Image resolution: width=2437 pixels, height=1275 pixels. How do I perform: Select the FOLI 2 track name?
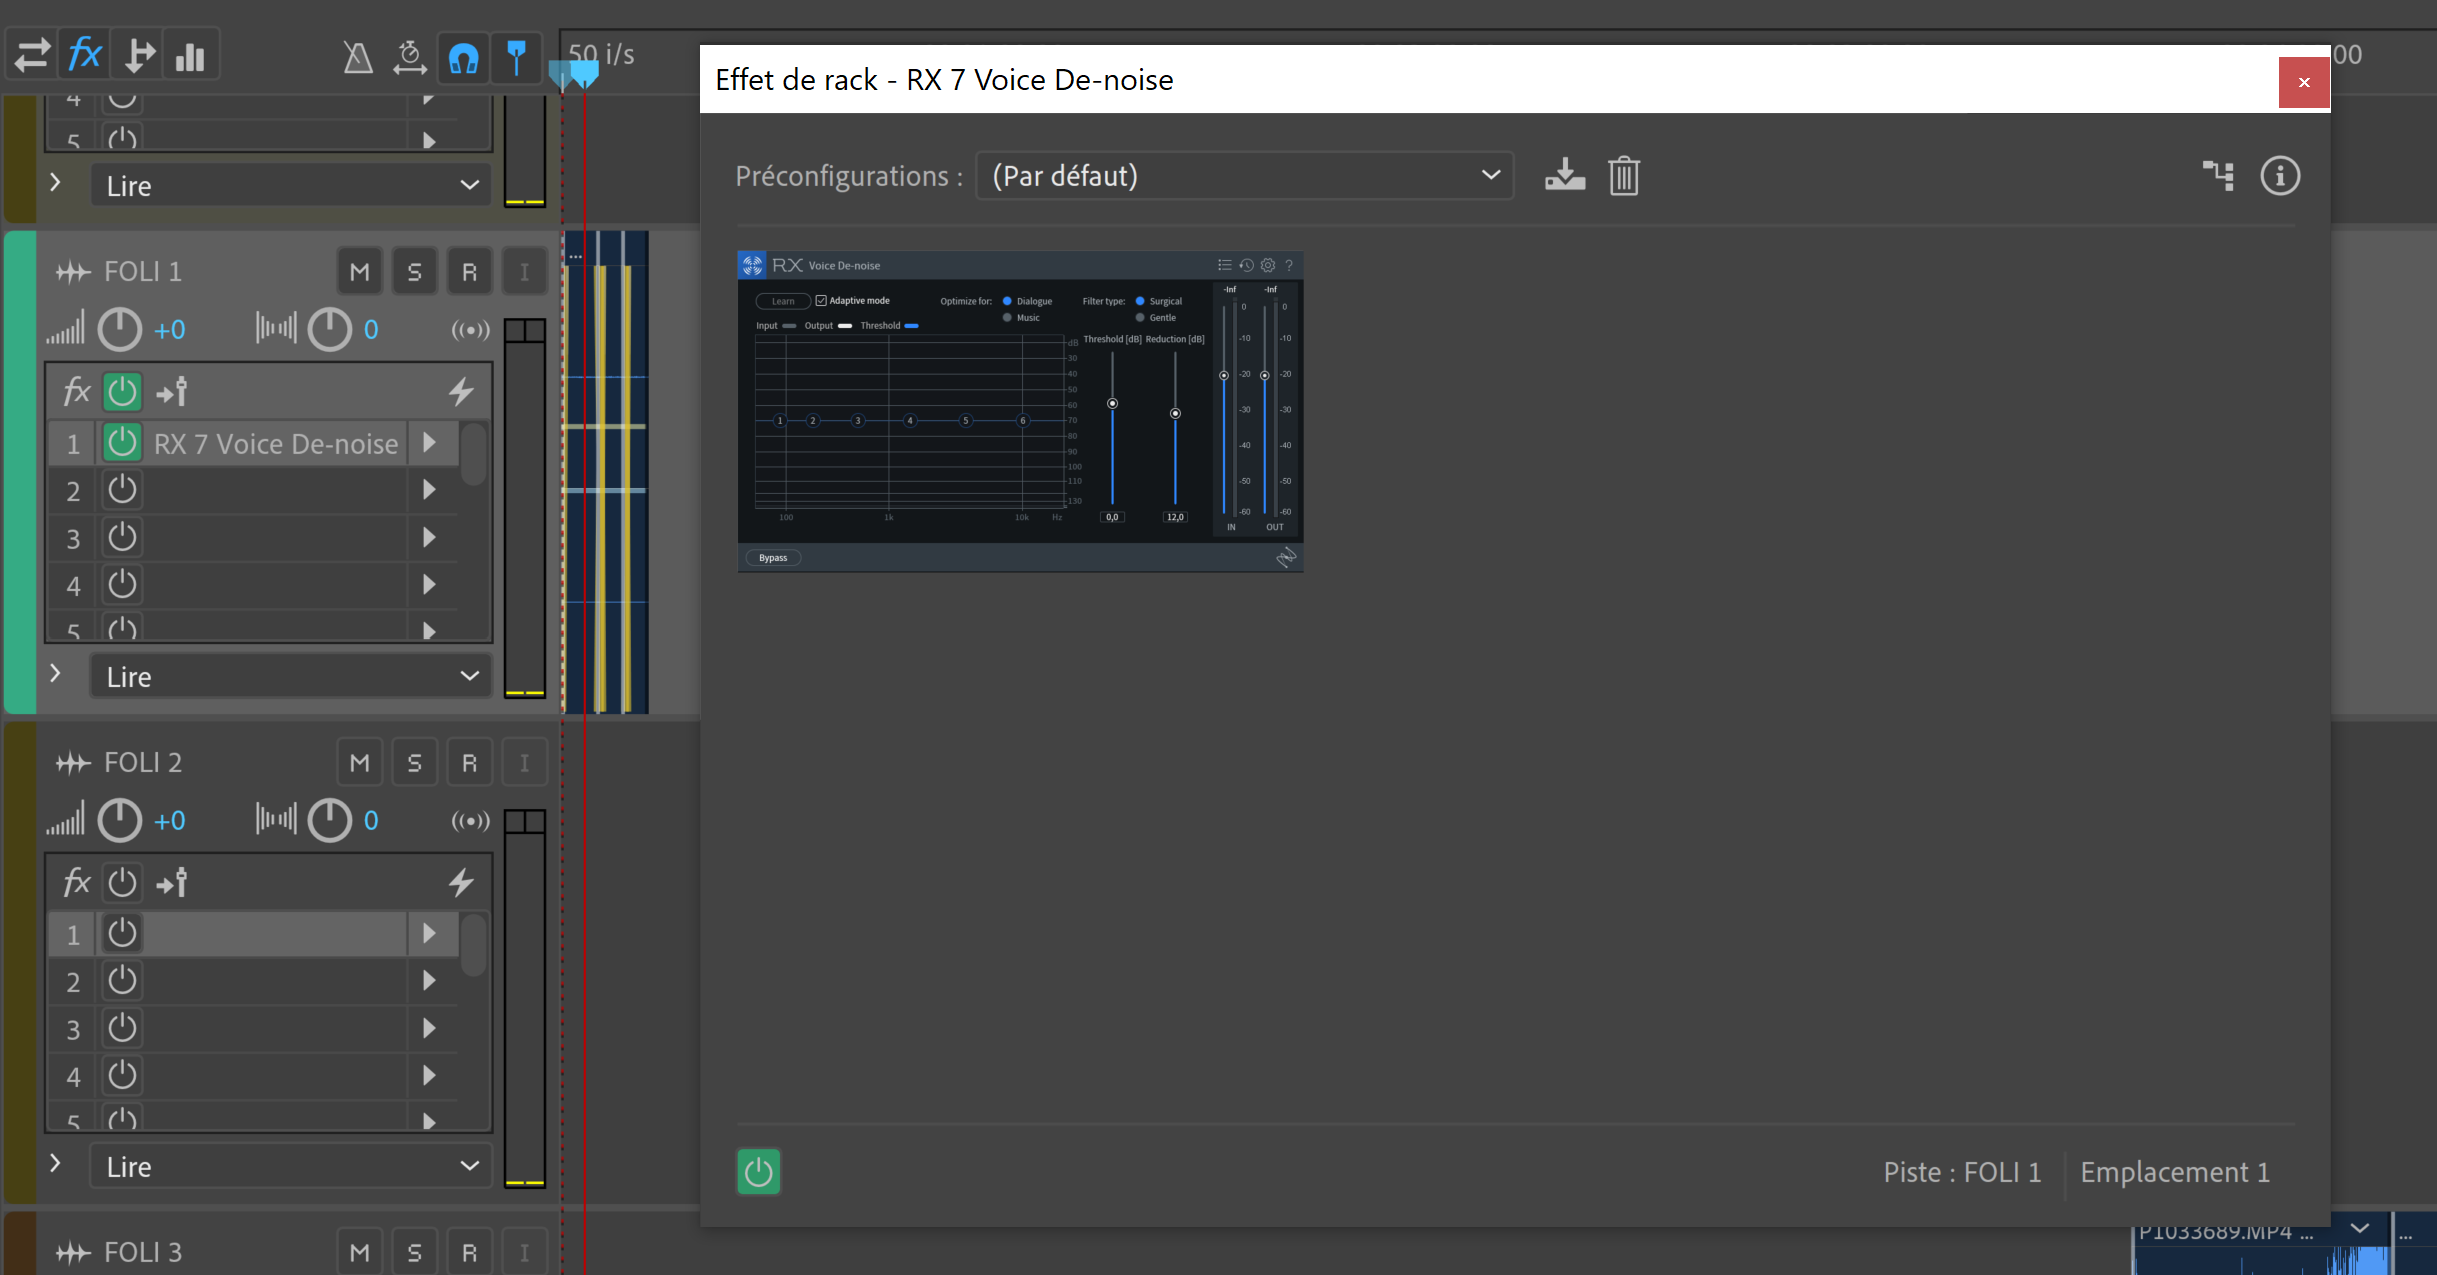pos(143,763)
